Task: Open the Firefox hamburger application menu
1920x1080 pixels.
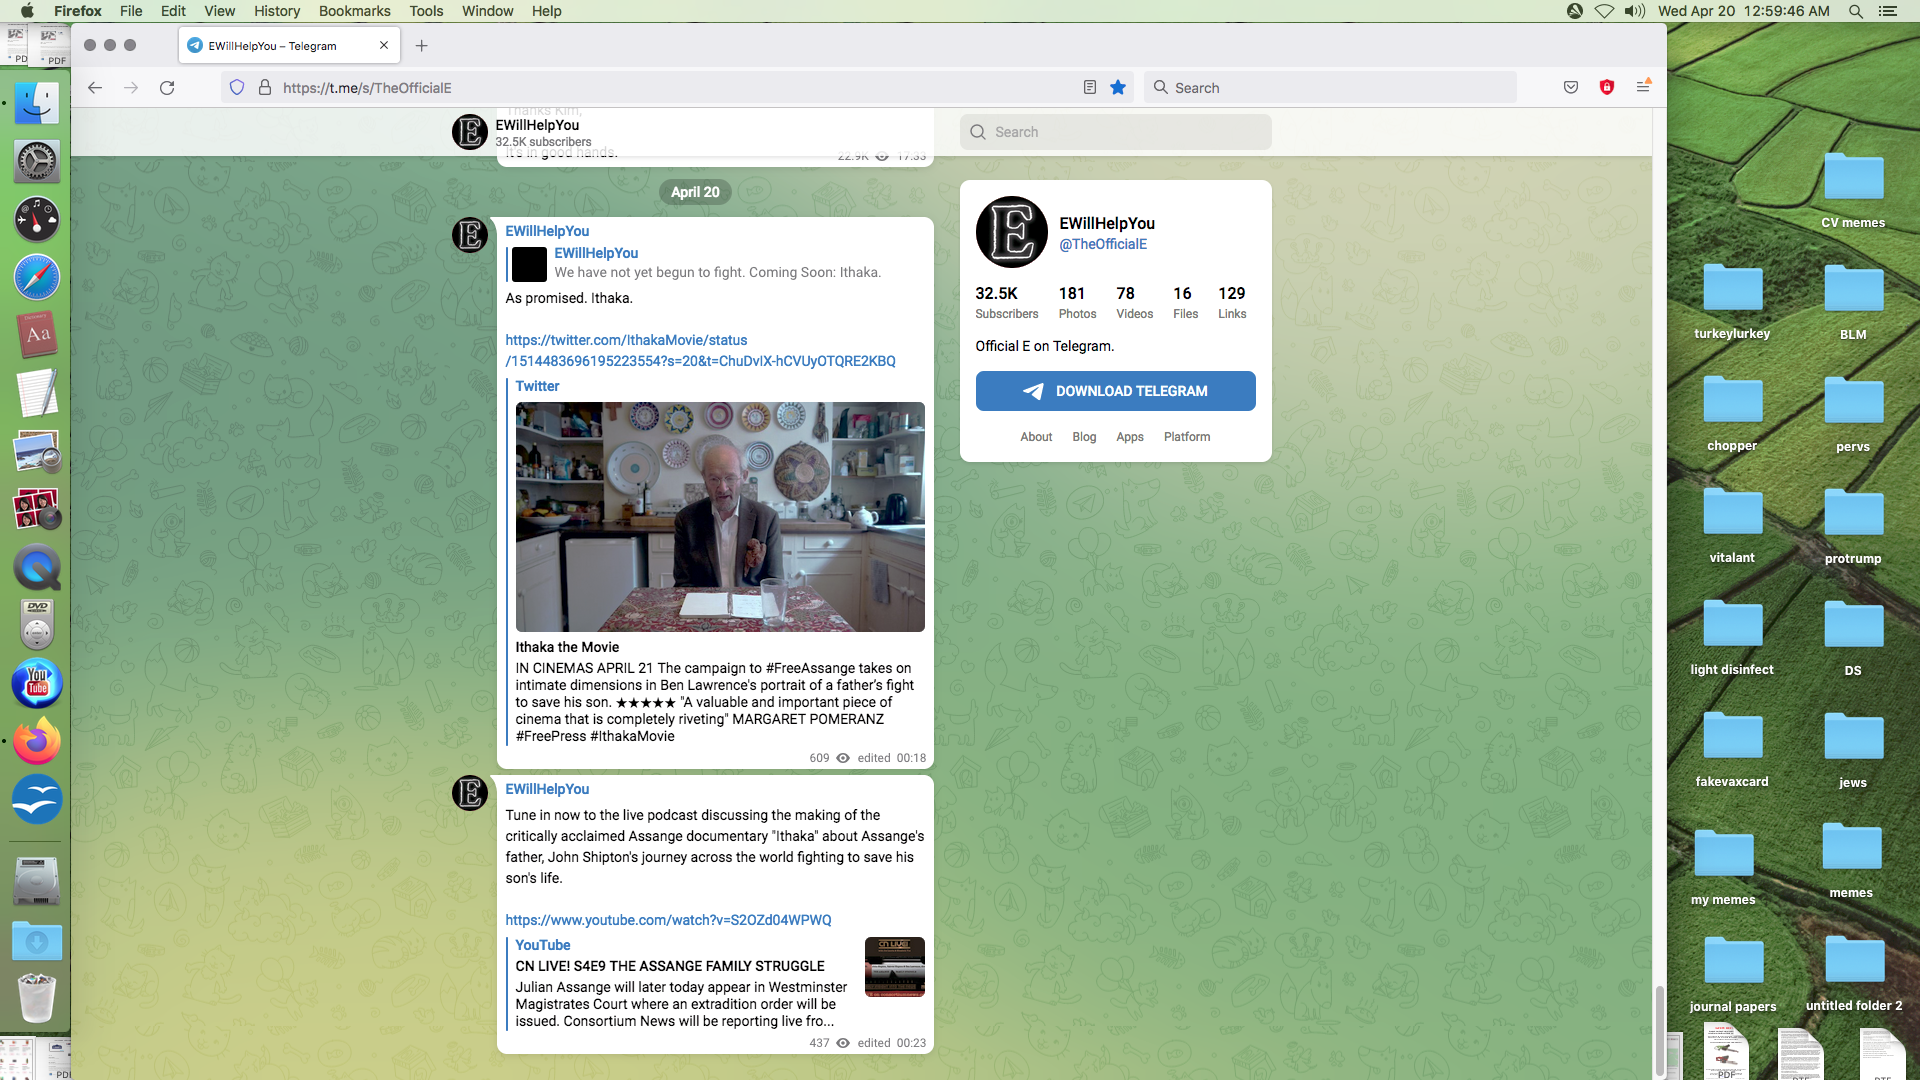Action: click(1643, 88)
